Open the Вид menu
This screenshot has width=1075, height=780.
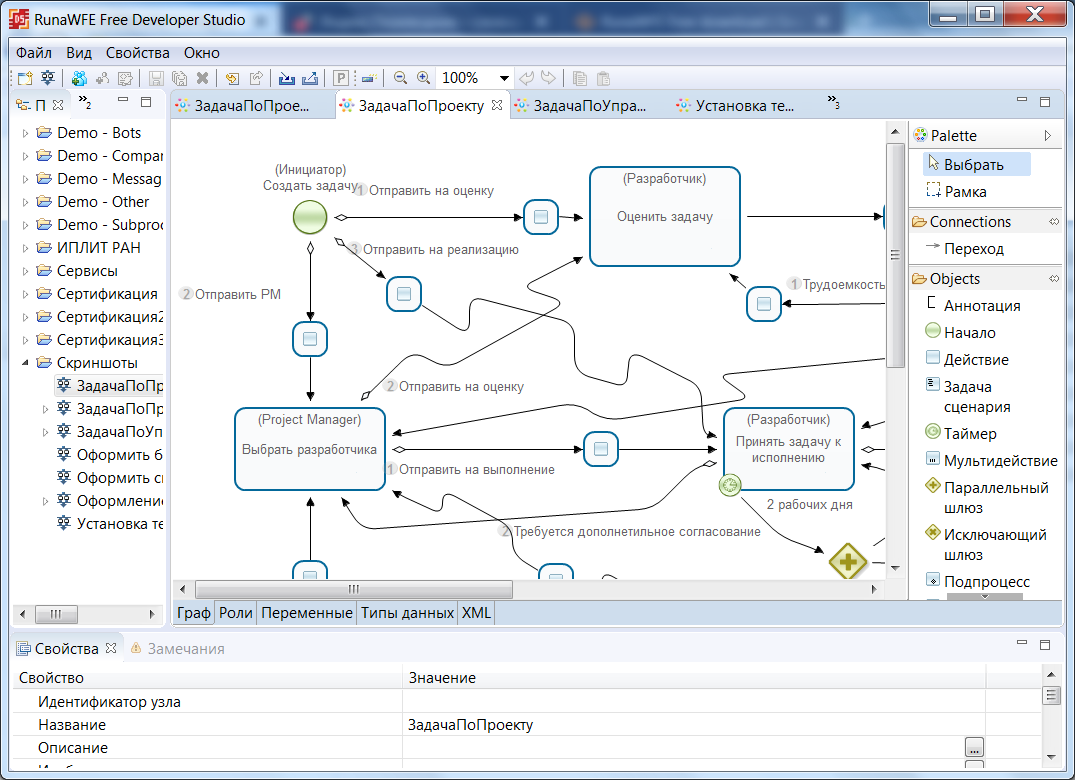(x=79, y=53)
